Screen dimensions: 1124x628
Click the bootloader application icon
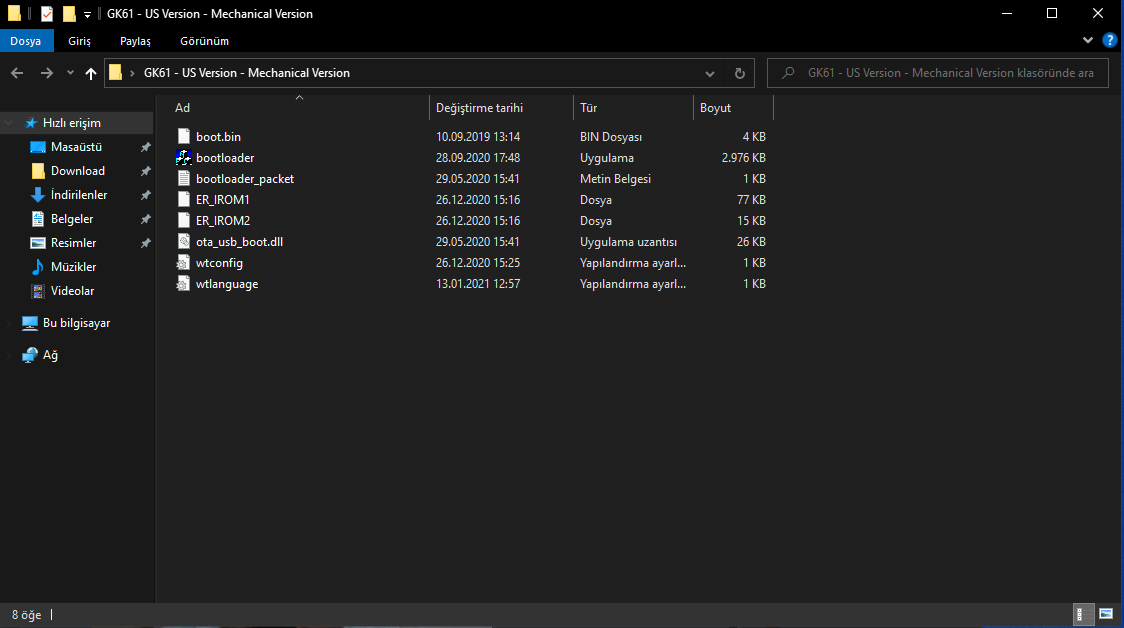coord(183,158)
